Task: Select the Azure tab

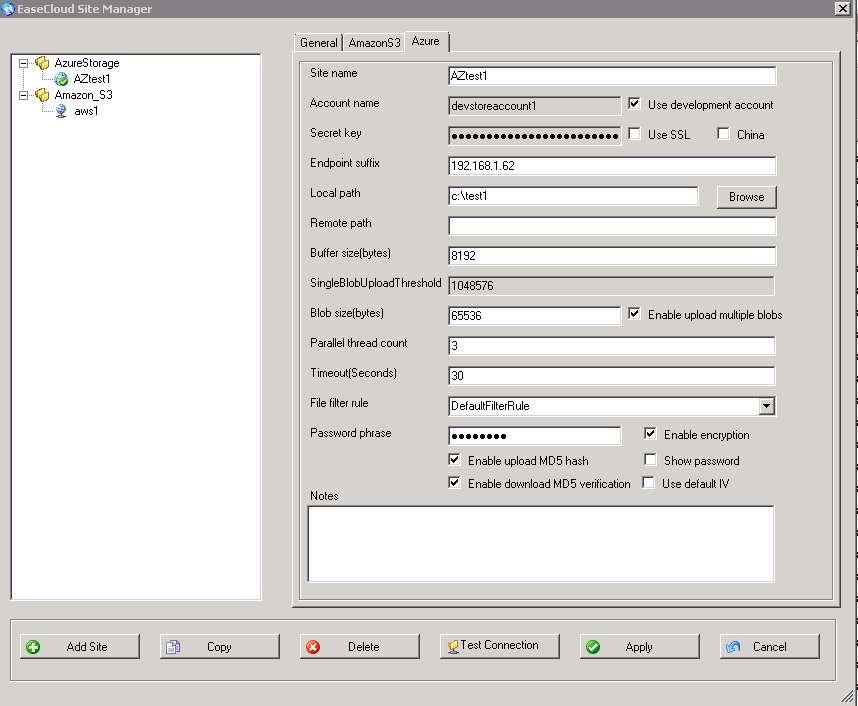Action: pos(426,41)
